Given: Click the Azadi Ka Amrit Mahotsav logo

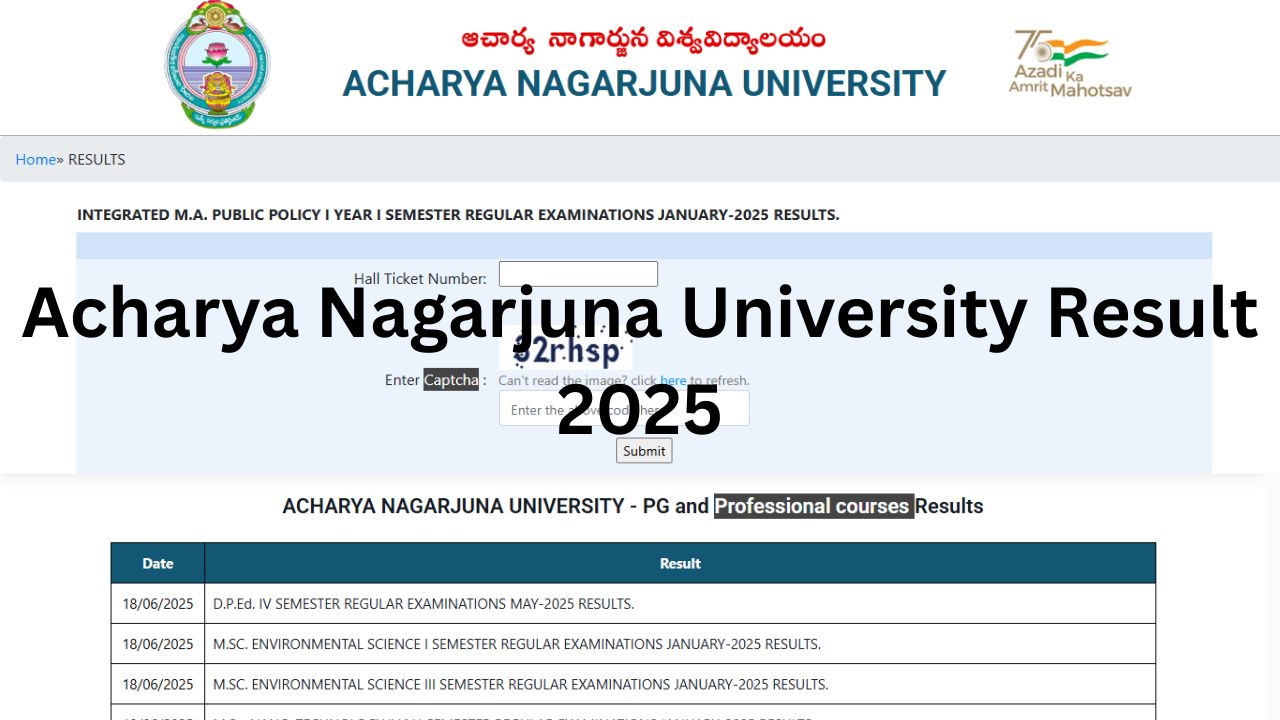Looking at the screenshot, I should pos(1070,63).
